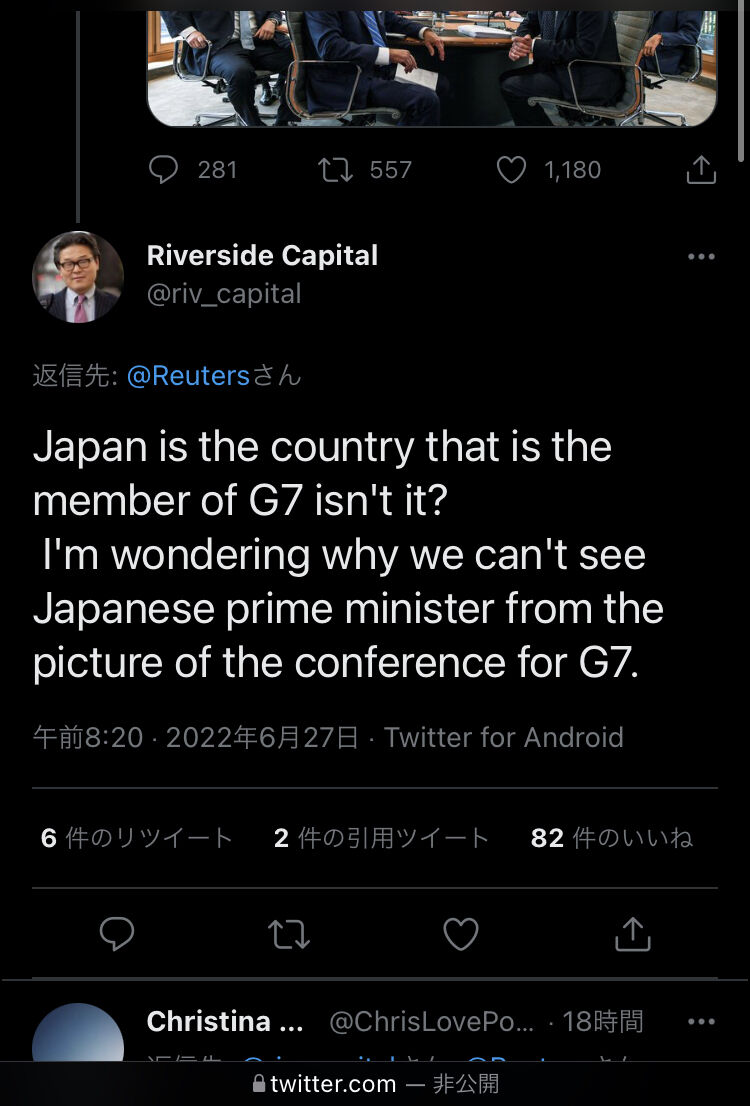Share Riverside Capital's tweet
The width and height of the screenshot is (750, 1106).
point(633,934)
